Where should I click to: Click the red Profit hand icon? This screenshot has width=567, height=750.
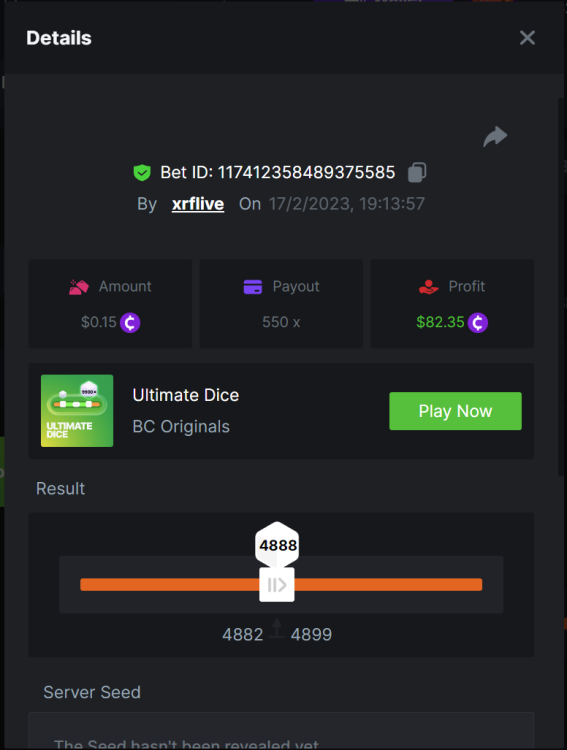[428, 287]
